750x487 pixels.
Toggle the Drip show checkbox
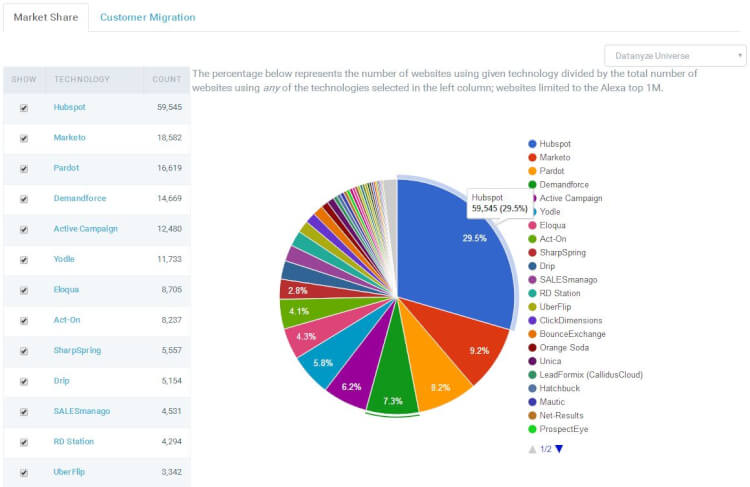(x=24, y=381)
